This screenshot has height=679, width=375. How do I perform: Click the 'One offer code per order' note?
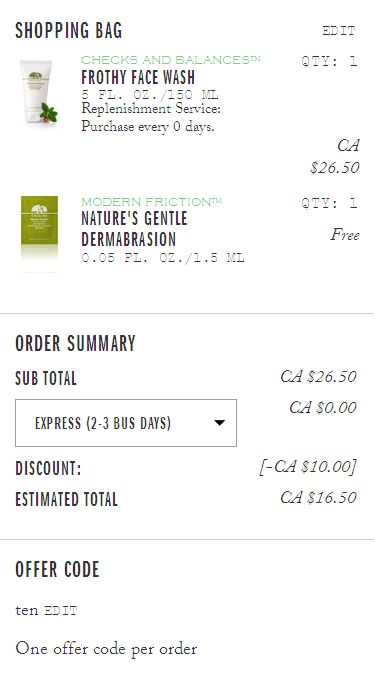coord(106,649)
